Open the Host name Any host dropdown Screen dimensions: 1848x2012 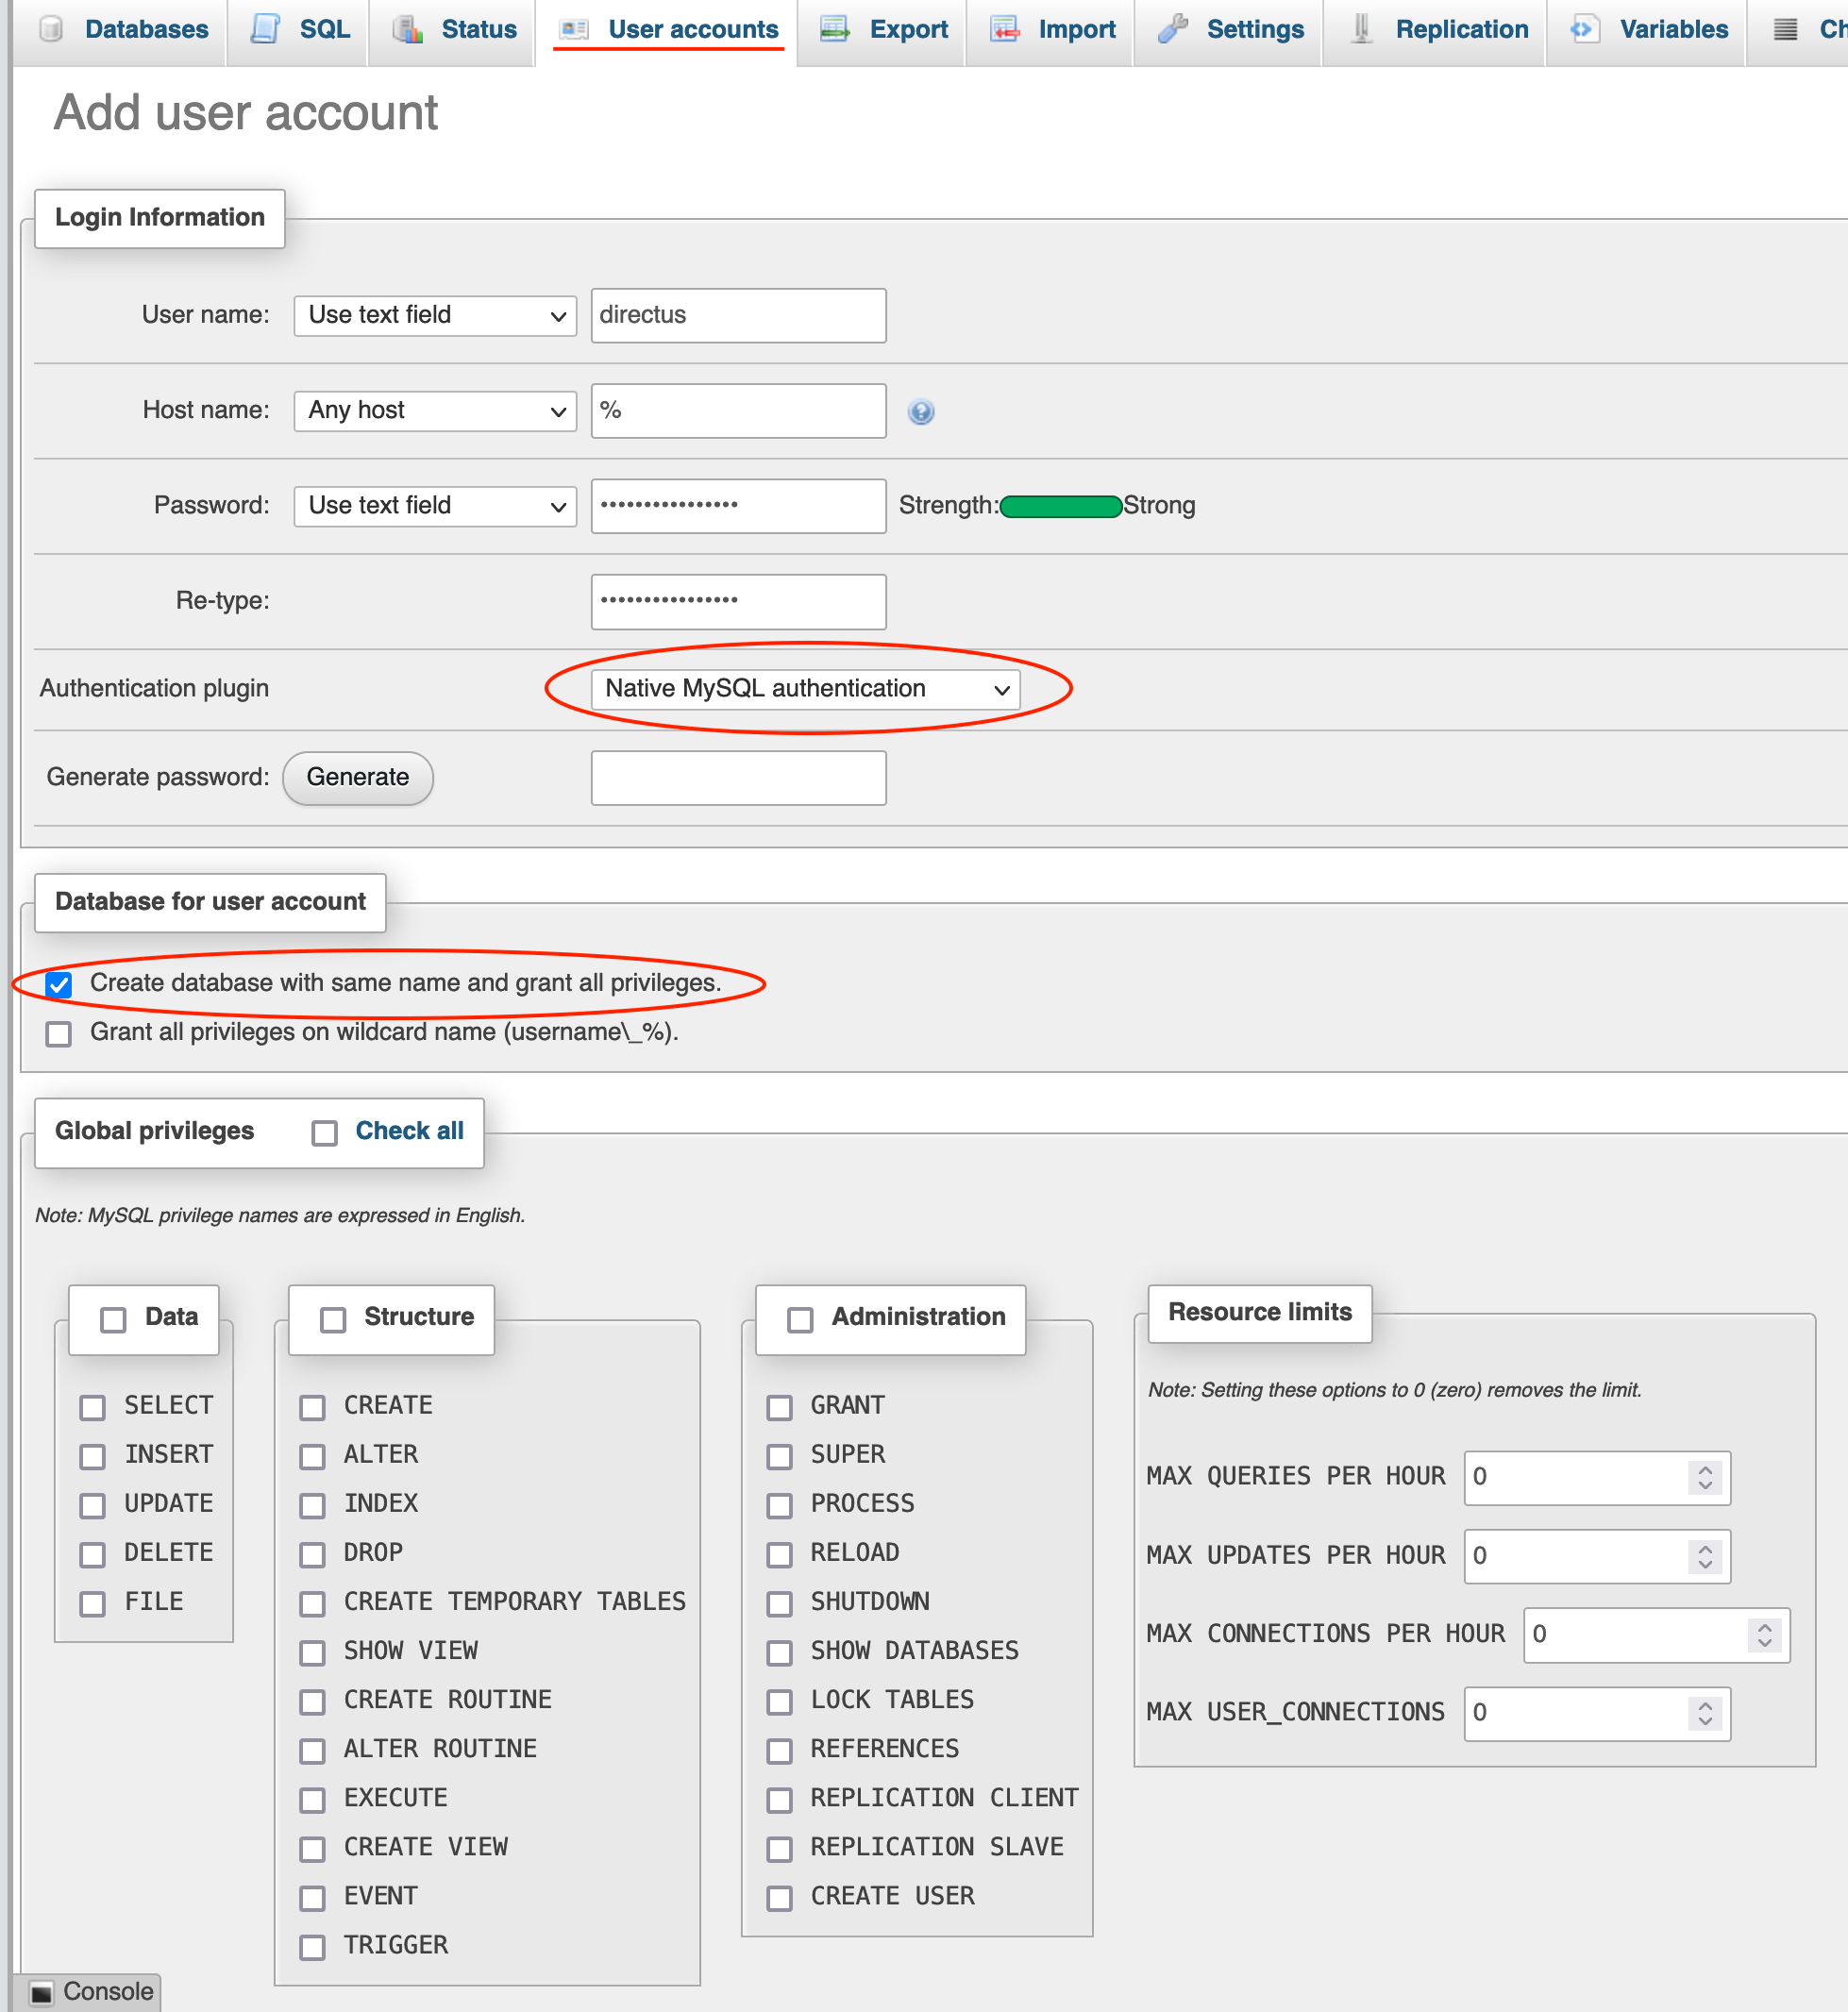(x=435, y=411)
